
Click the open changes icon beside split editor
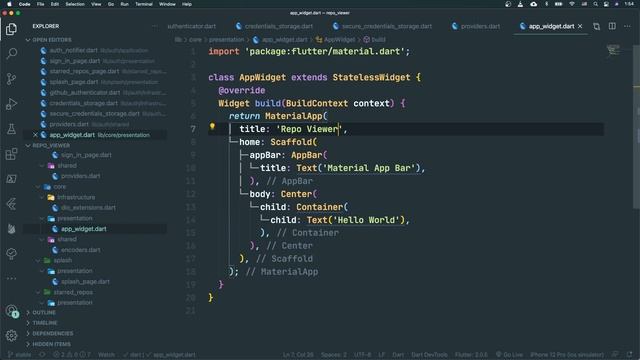pyautogui.click(x=597, y=26)
